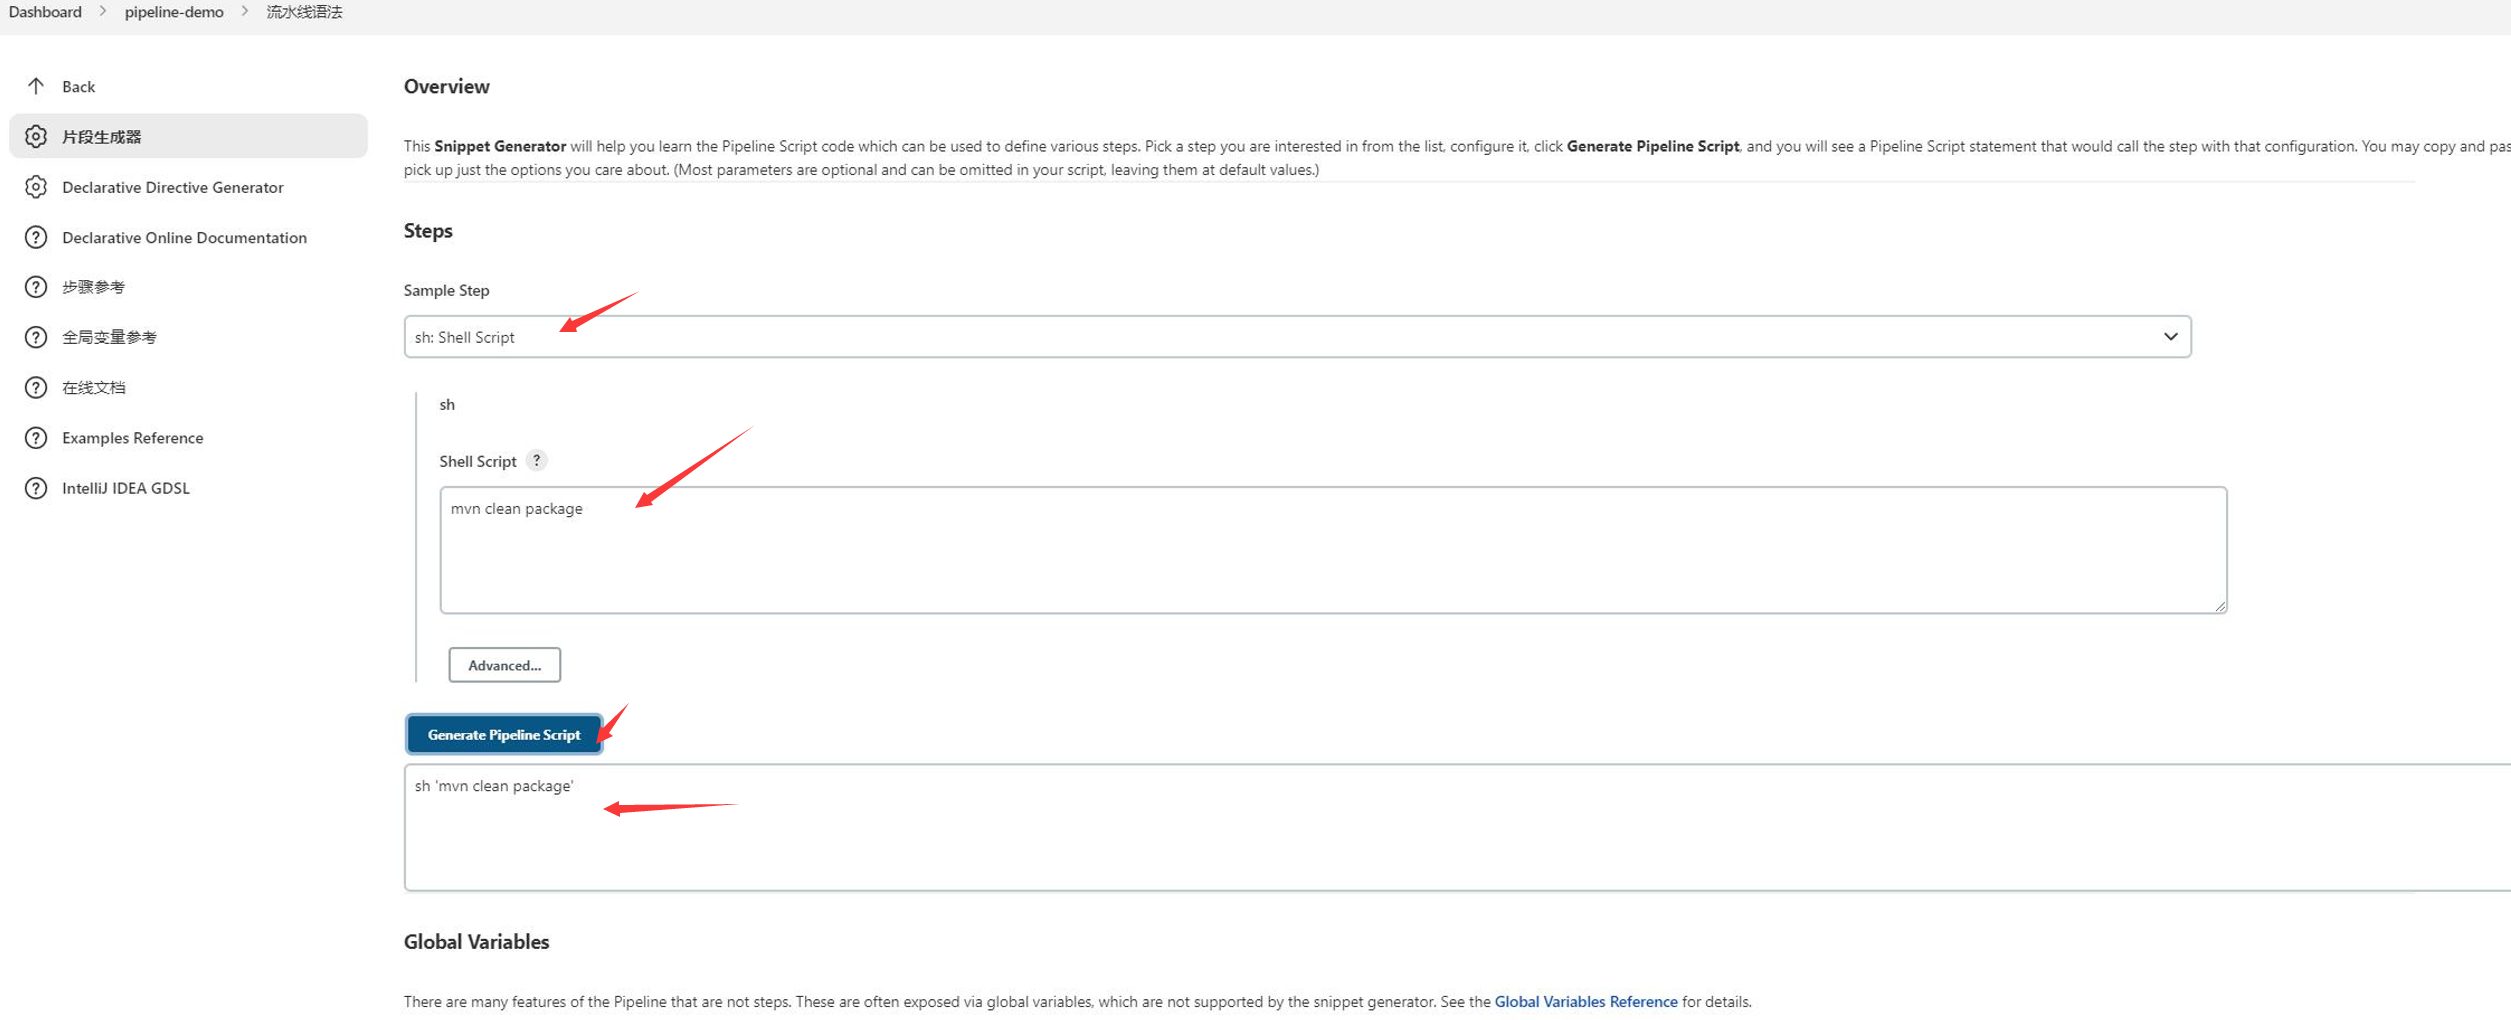Click the question icon beside Declarative Online Documentation
2511x1020 pixels.
36,237
